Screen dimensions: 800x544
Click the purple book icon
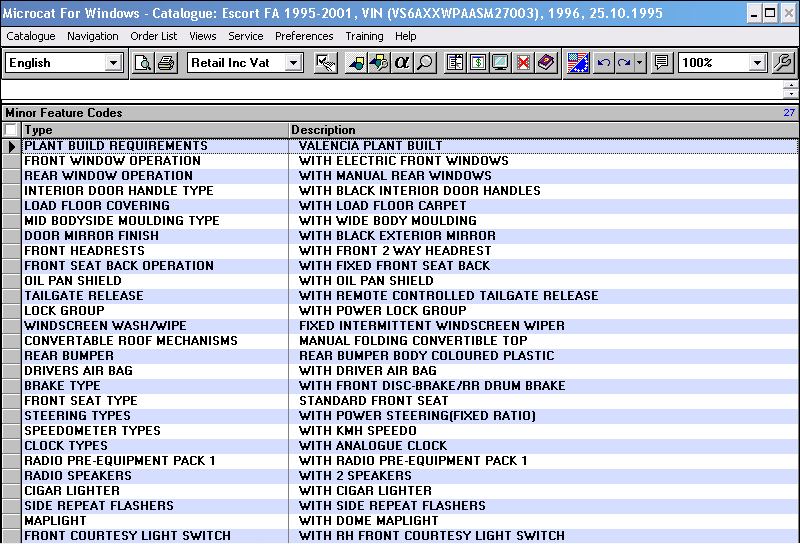click(x=545, y=63)
